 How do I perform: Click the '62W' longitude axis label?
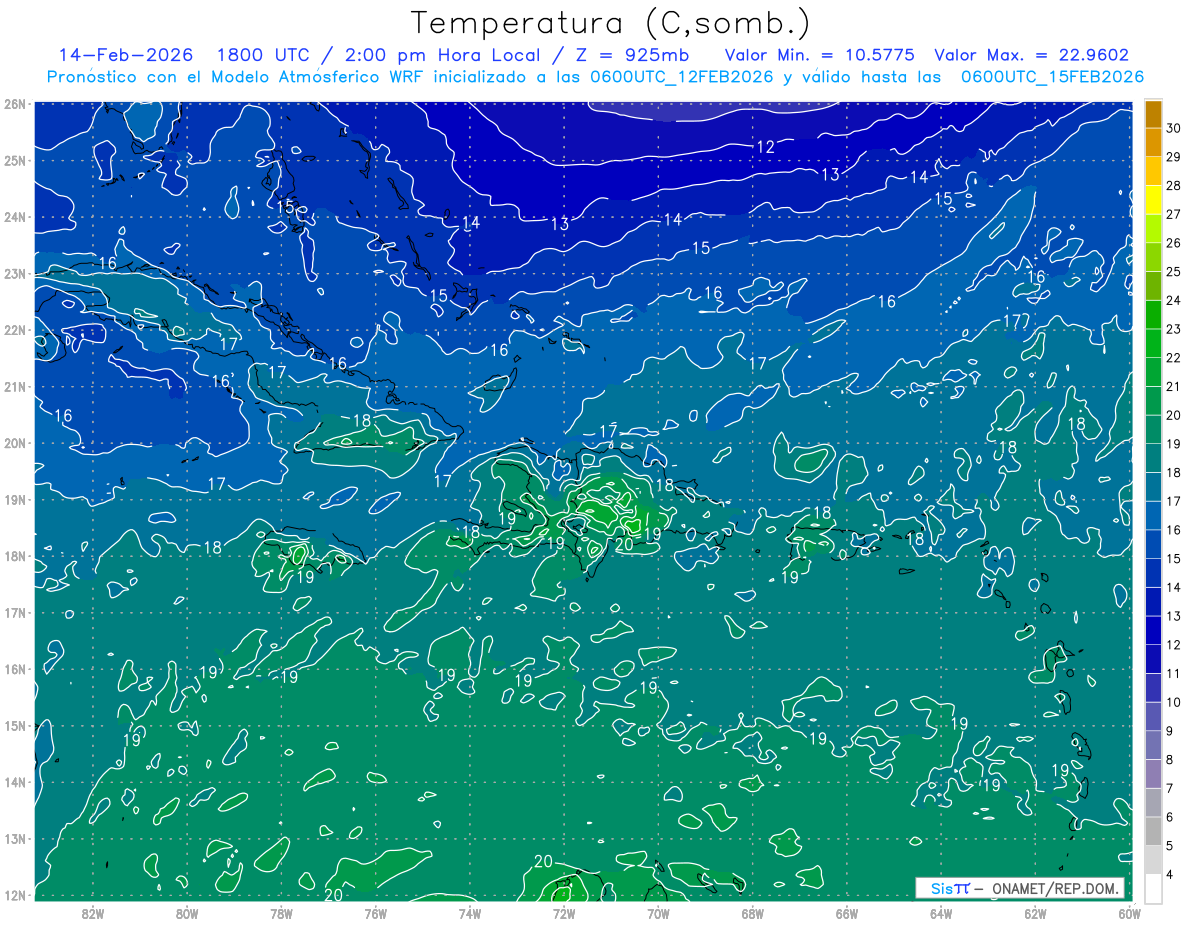(x=1035, y=913)
